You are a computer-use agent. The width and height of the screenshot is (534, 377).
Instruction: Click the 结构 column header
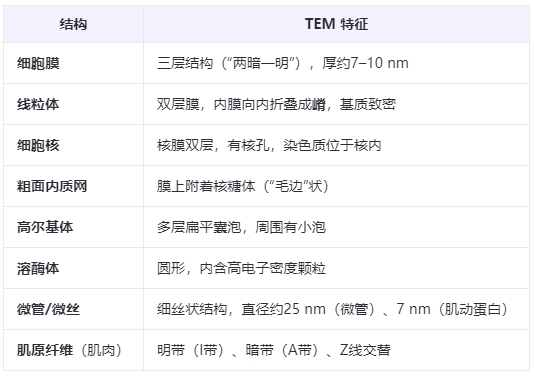click(73, 24)
